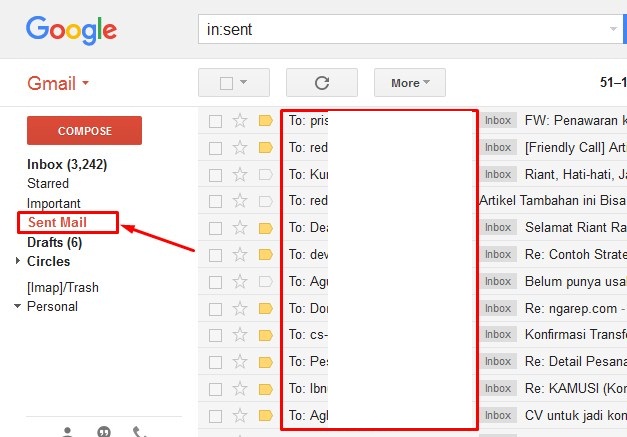Star the 'Selamat Riant' email
This screenshot has height=437, width=627.
click(x=240, y=228)
